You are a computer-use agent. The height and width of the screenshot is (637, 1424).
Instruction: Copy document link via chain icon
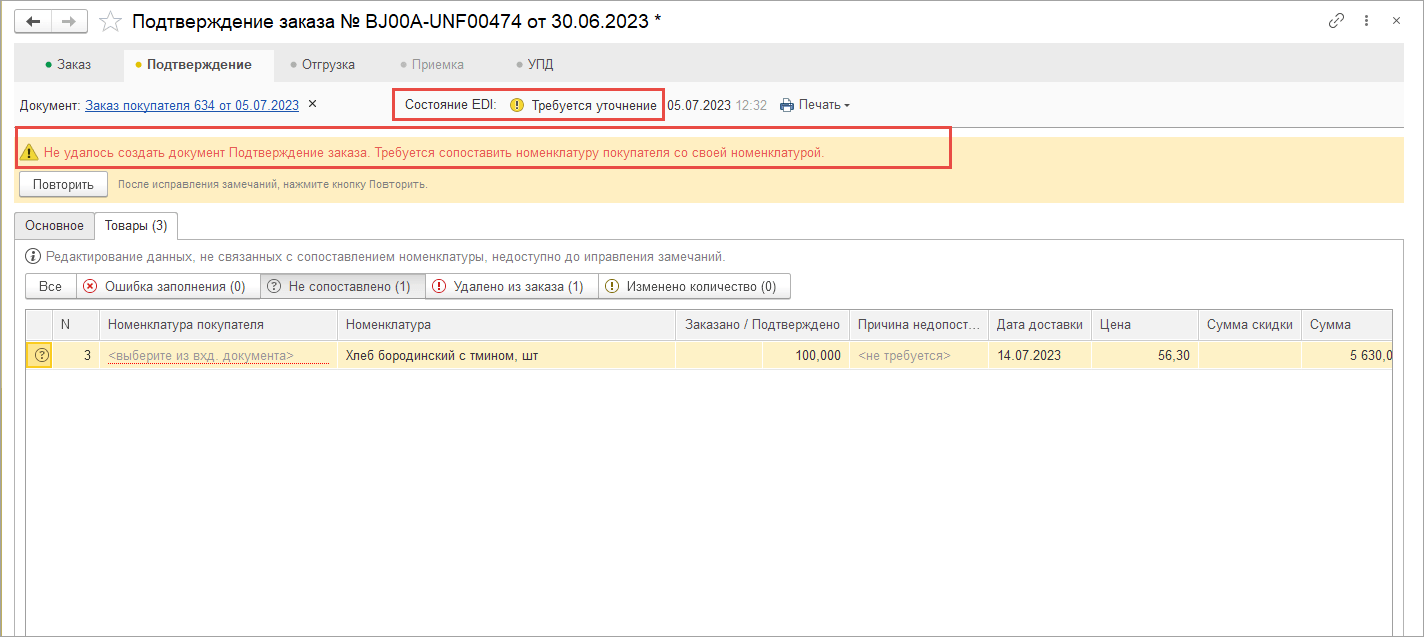pos(1336,21)
